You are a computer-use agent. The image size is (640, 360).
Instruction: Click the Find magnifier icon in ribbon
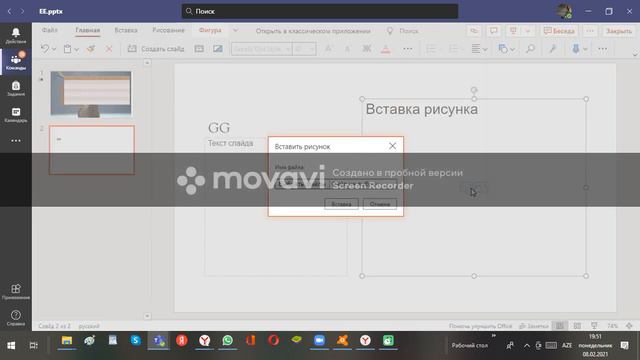[530, 49]
